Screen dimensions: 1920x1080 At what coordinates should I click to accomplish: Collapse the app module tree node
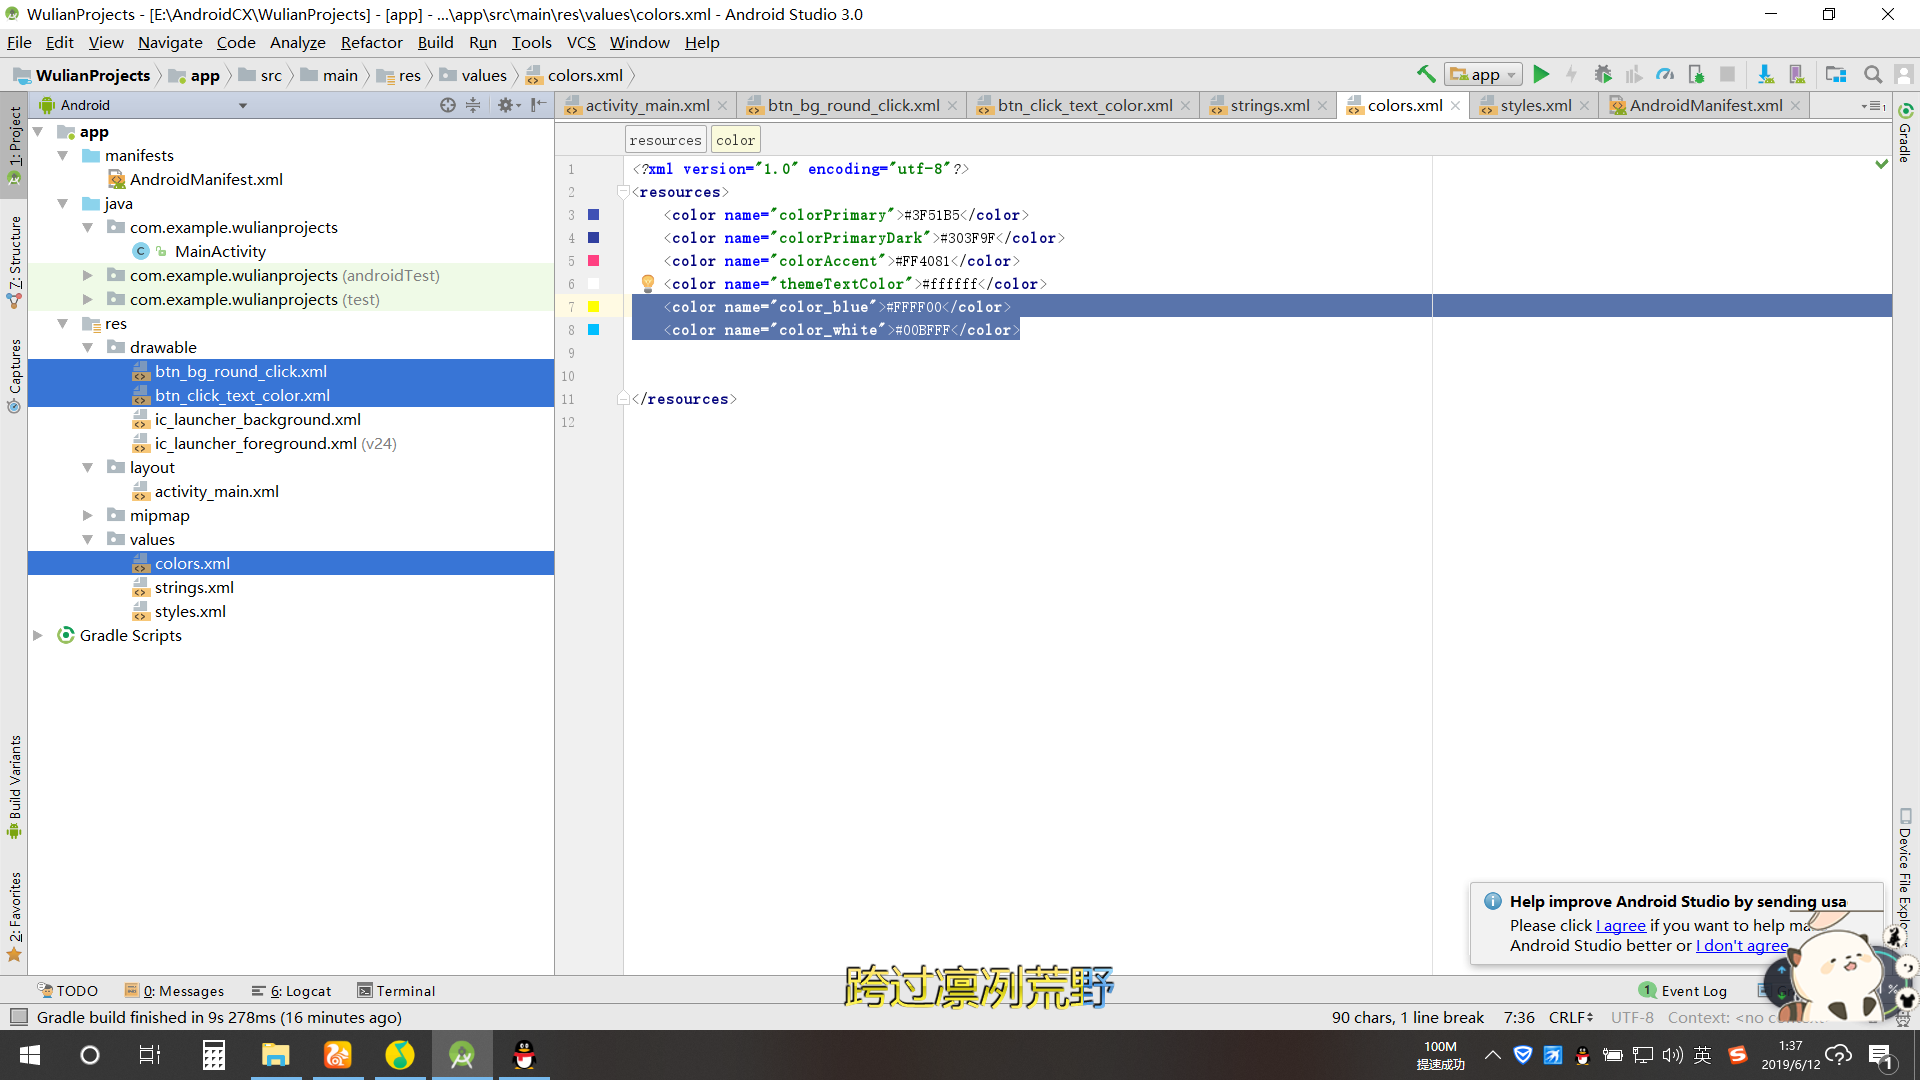pyautogui.click(x=38, y=131)
